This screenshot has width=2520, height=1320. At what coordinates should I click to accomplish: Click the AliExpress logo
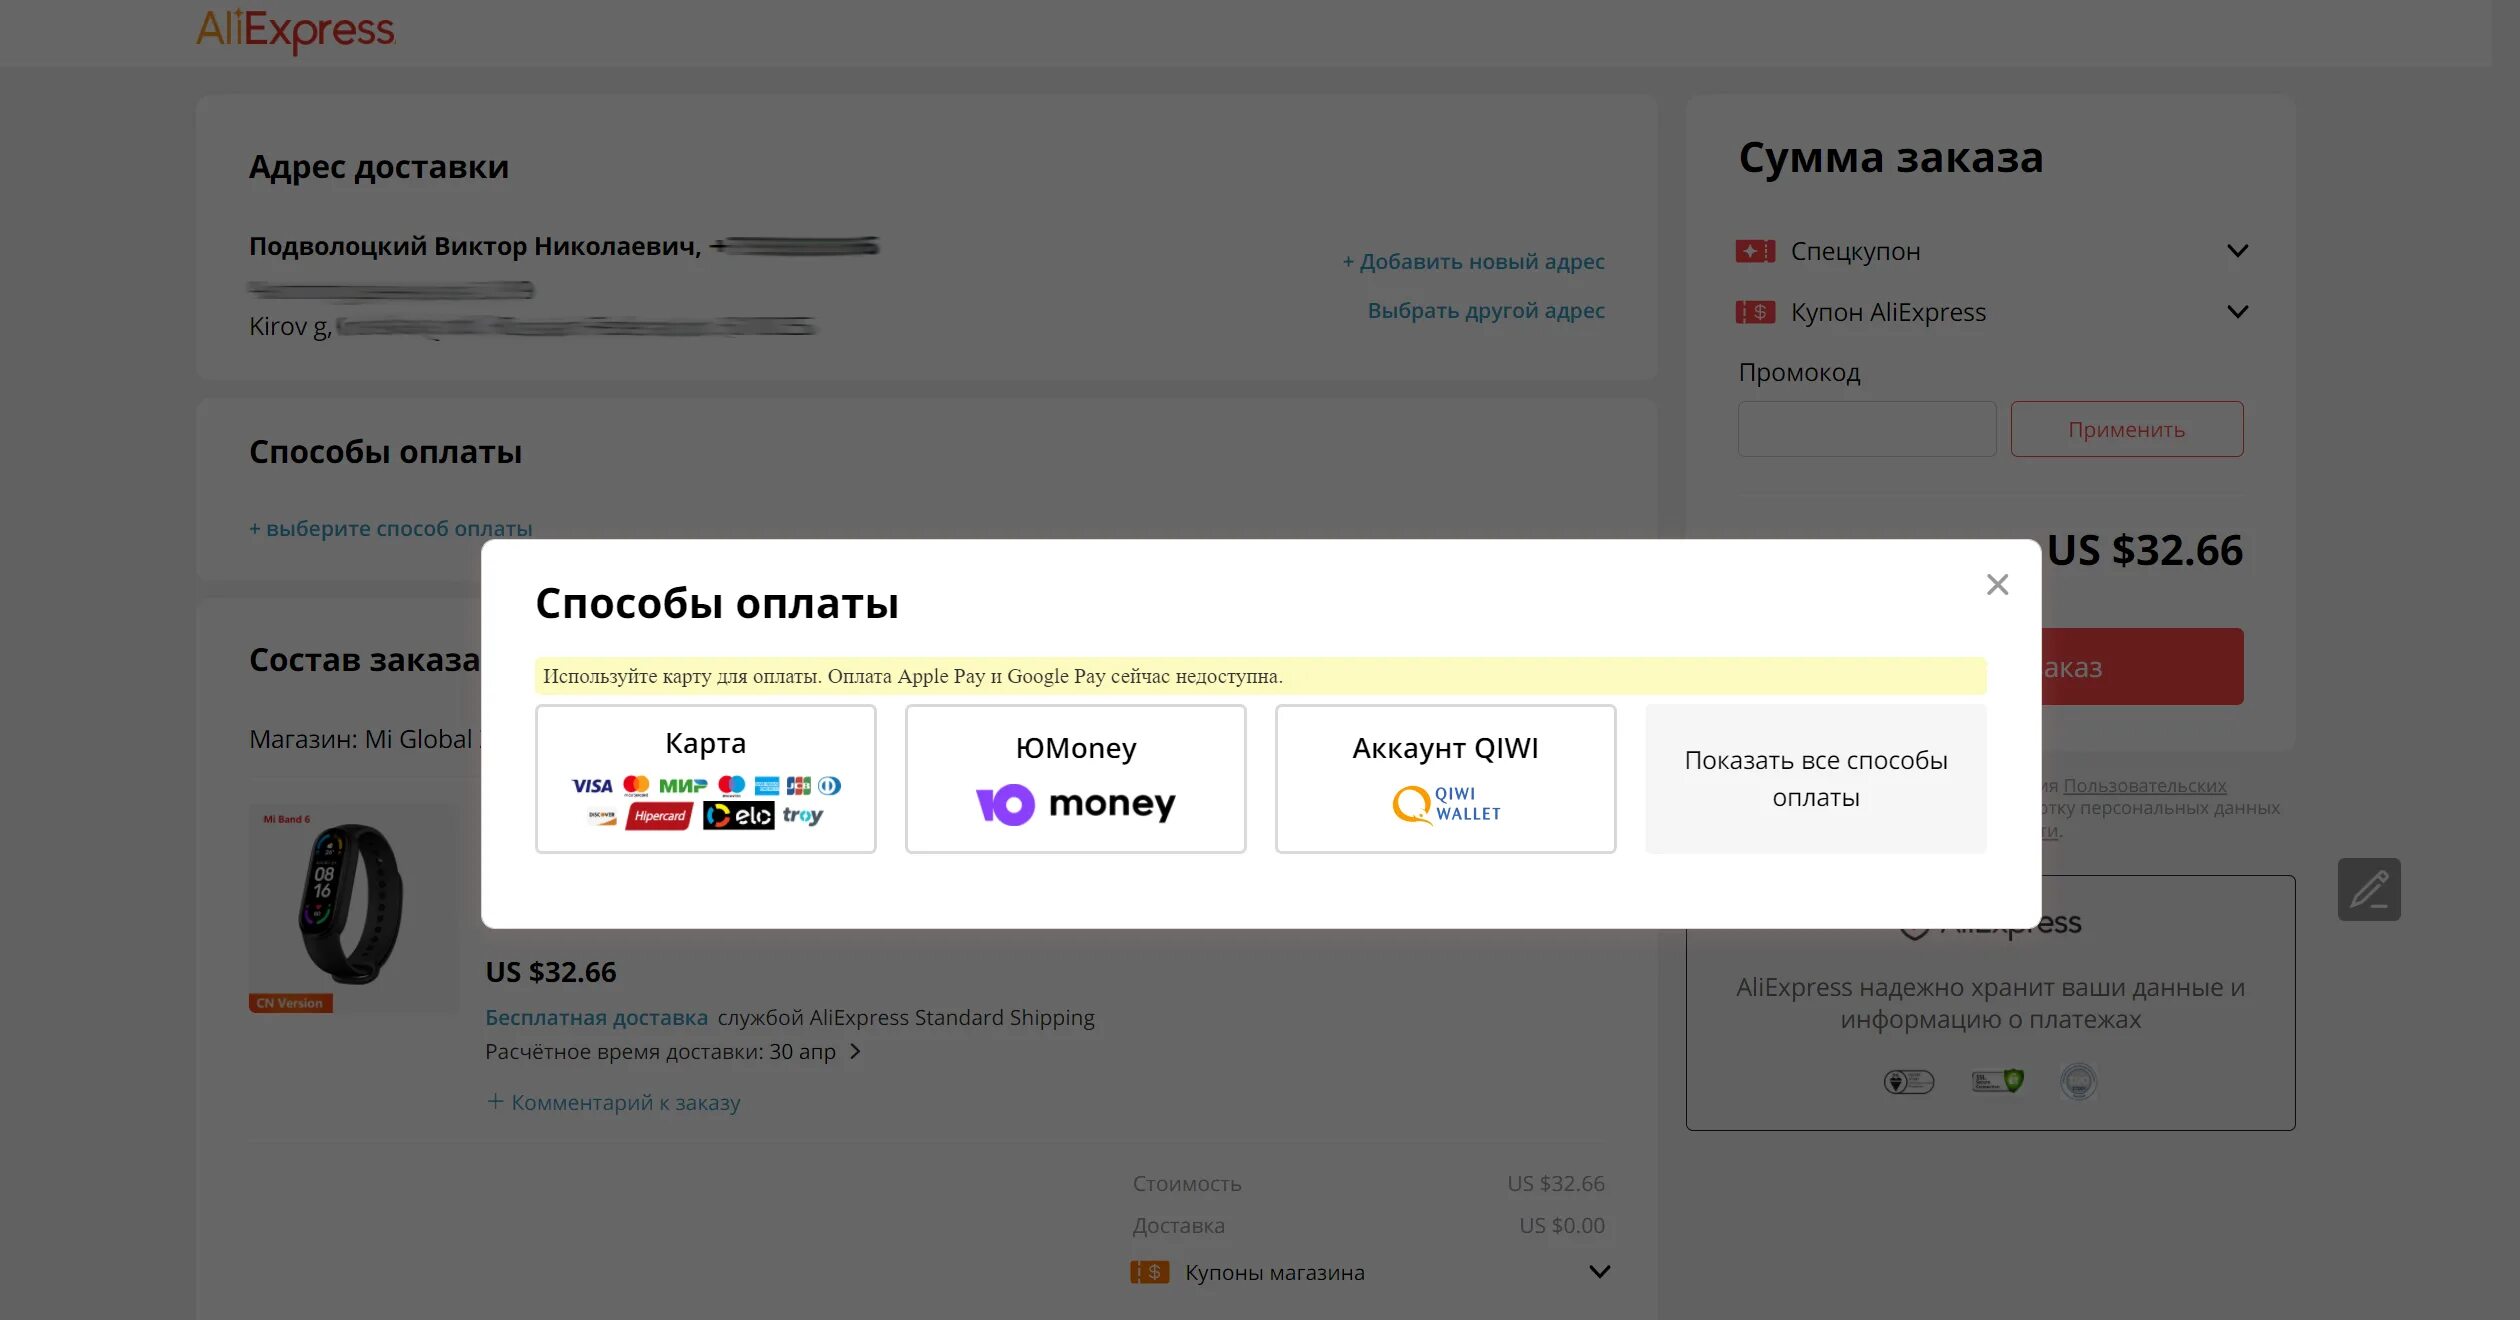coord(295,30)
